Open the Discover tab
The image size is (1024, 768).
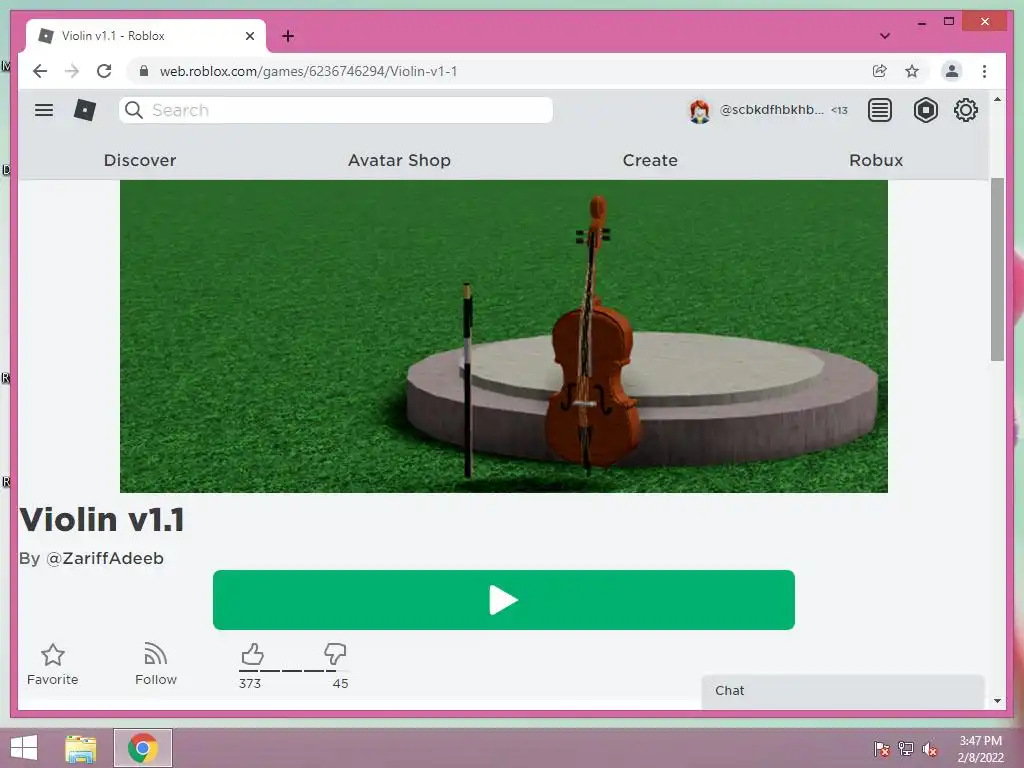coord(140,160)
